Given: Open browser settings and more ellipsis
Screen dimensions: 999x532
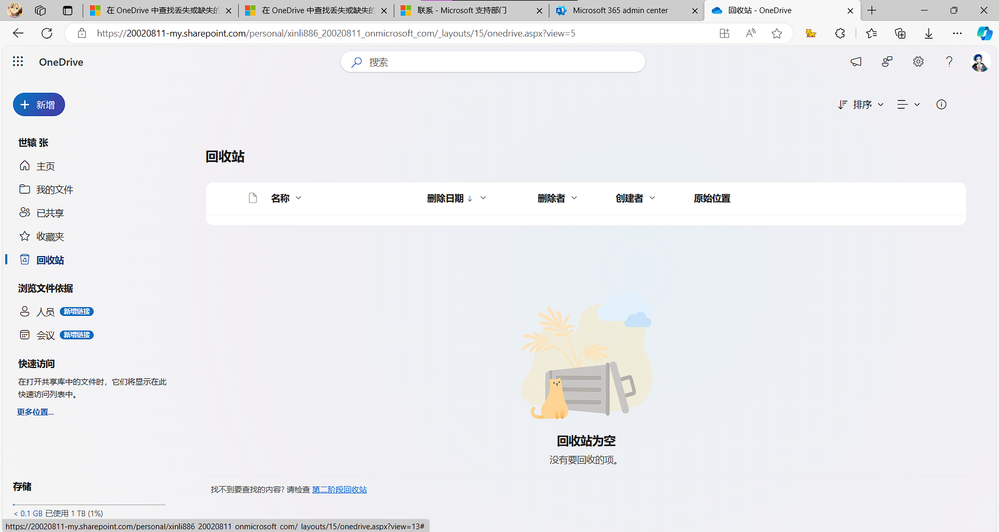Looking at the screenshot, I should (x=957, y=33).
